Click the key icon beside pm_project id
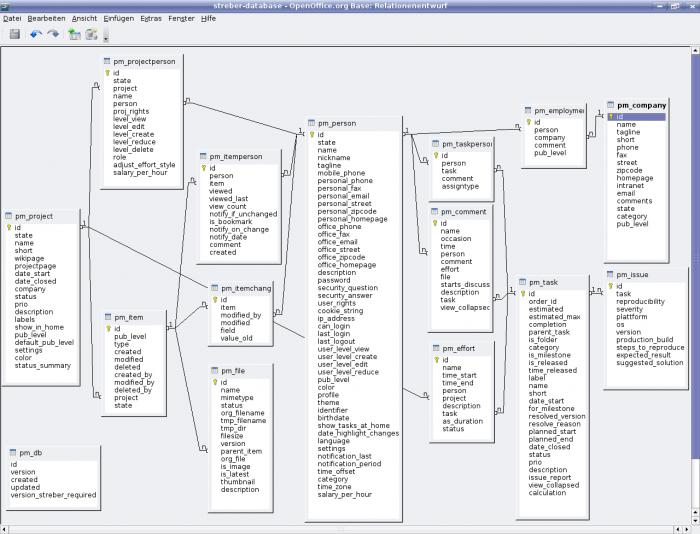 (x=8, y=227)
